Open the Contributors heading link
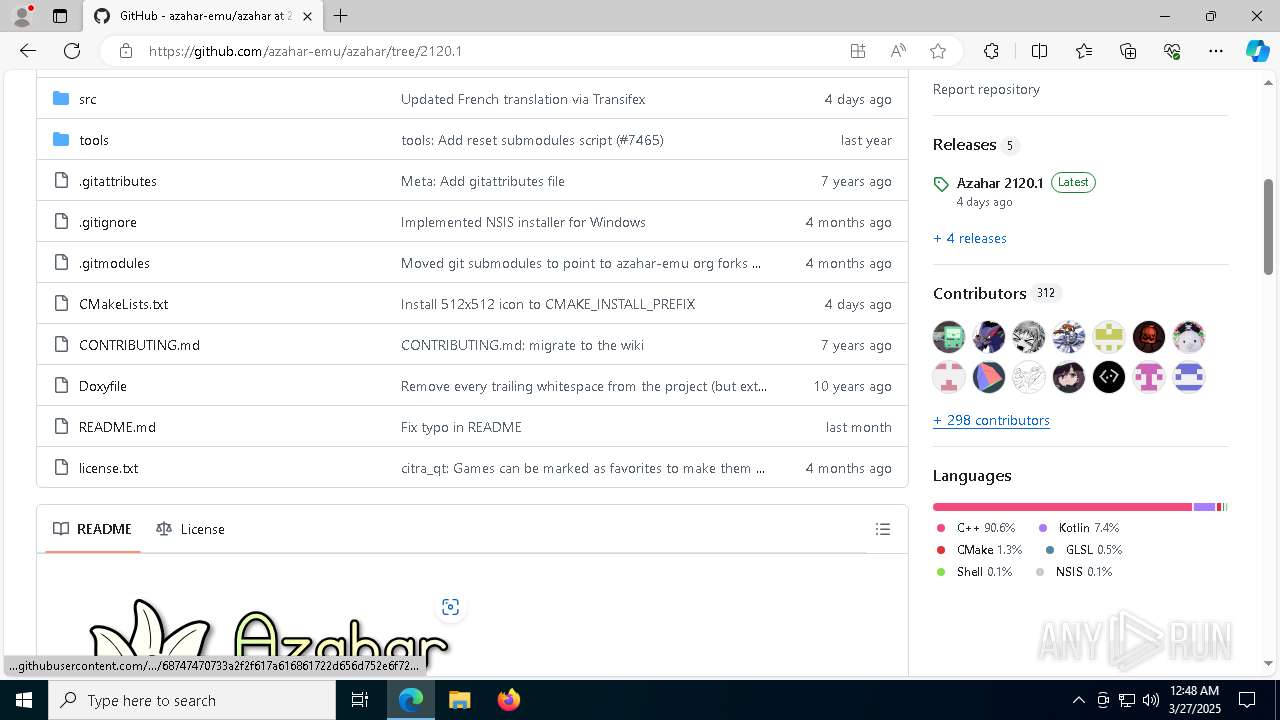The image size is (1280, 720). pos(980,293)
